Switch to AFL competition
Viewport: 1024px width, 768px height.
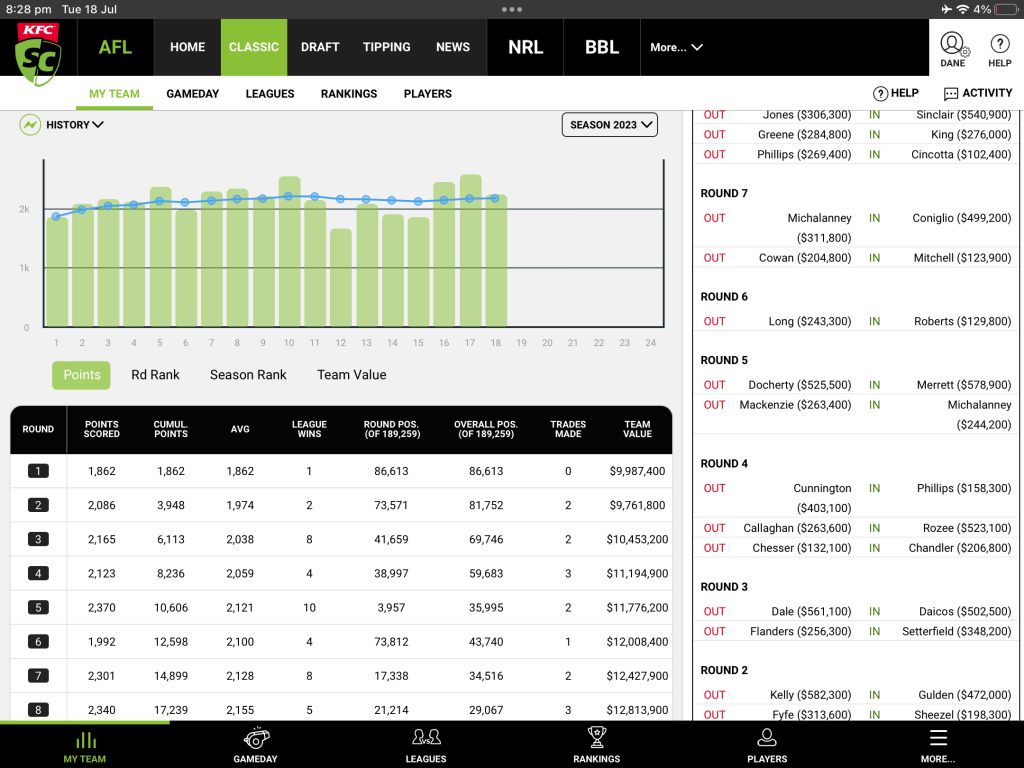[115, 47]
